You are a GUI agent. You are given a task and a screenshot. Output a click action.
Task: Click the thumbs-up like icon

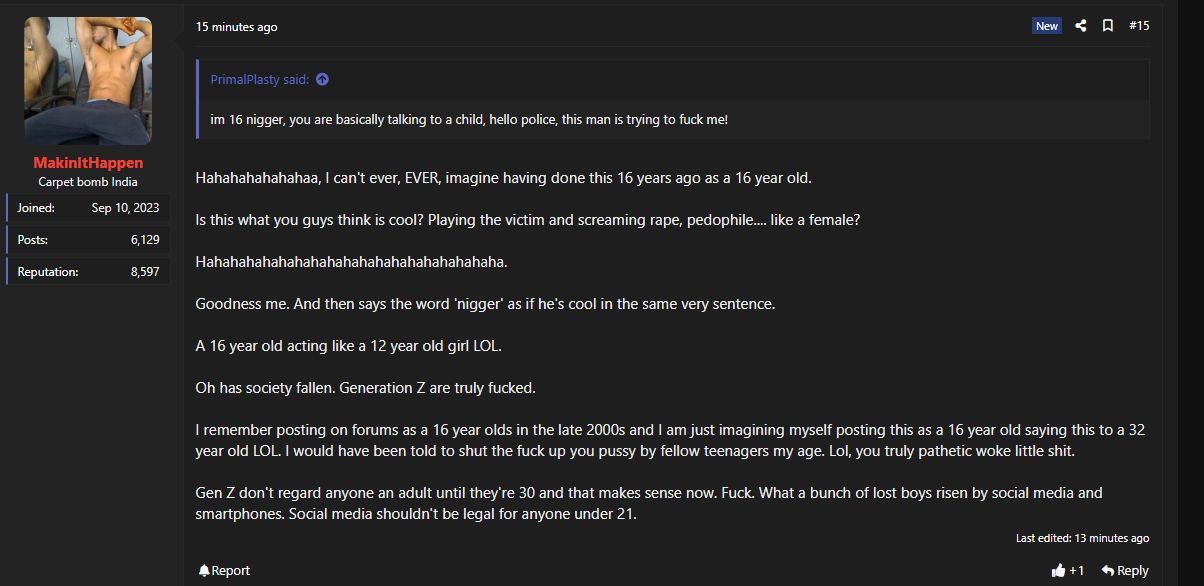click(1058, 570)
